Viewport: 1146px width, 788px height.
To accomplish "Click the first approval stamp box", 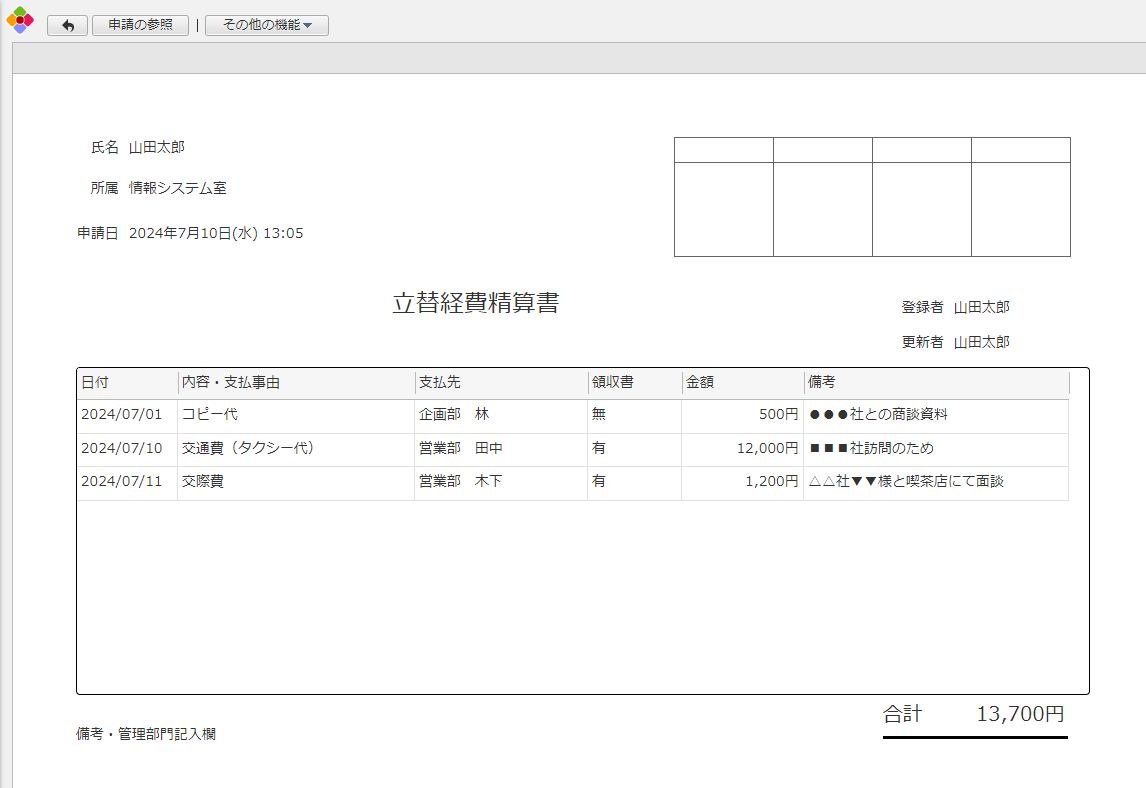I will click(723, 209).
